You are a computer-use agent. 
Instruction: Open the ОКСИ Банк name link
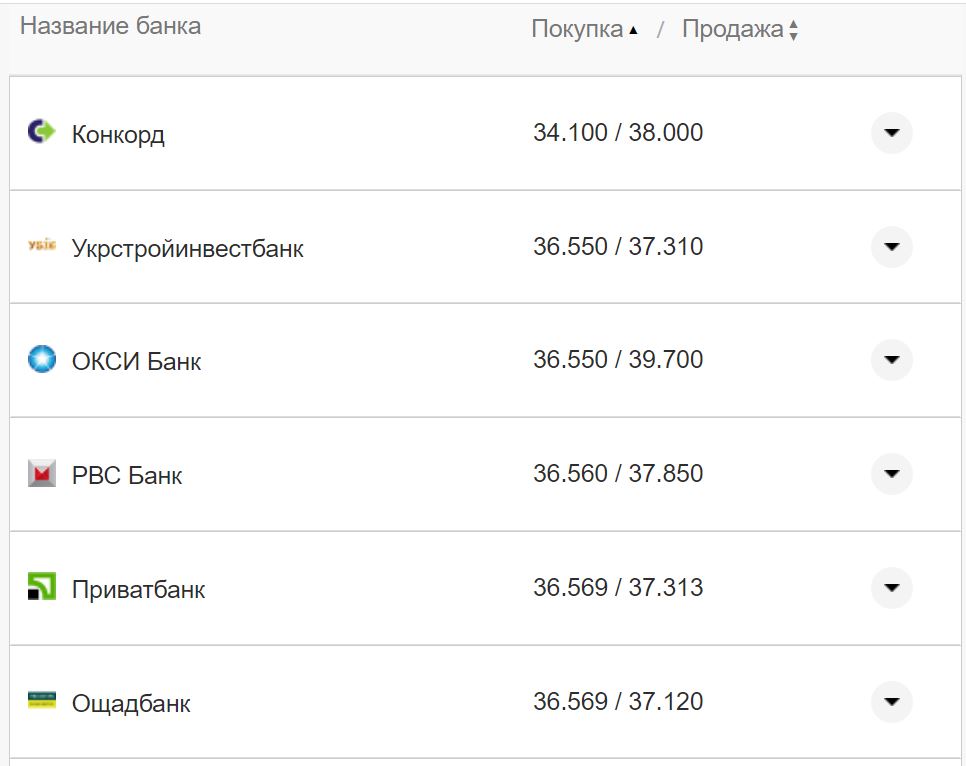coord(135,361)
